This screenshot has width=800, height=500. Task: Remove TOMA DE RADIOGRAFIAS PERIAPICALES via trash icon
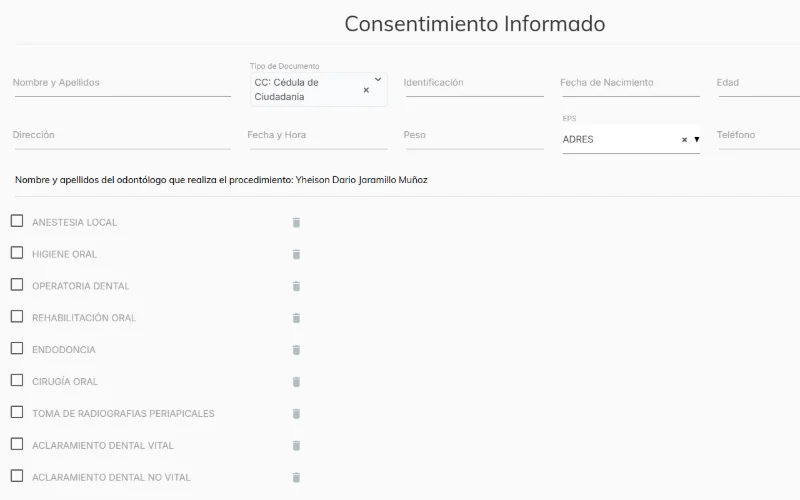(x=296, y=414)
